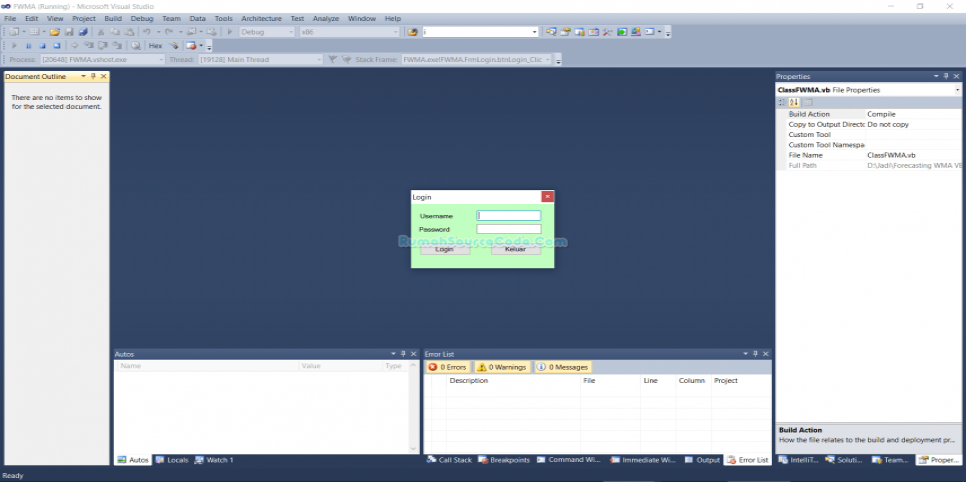Click the Stop Debugging icon
The width and height of the screenshot is (966, 482).
coord(42,46)
